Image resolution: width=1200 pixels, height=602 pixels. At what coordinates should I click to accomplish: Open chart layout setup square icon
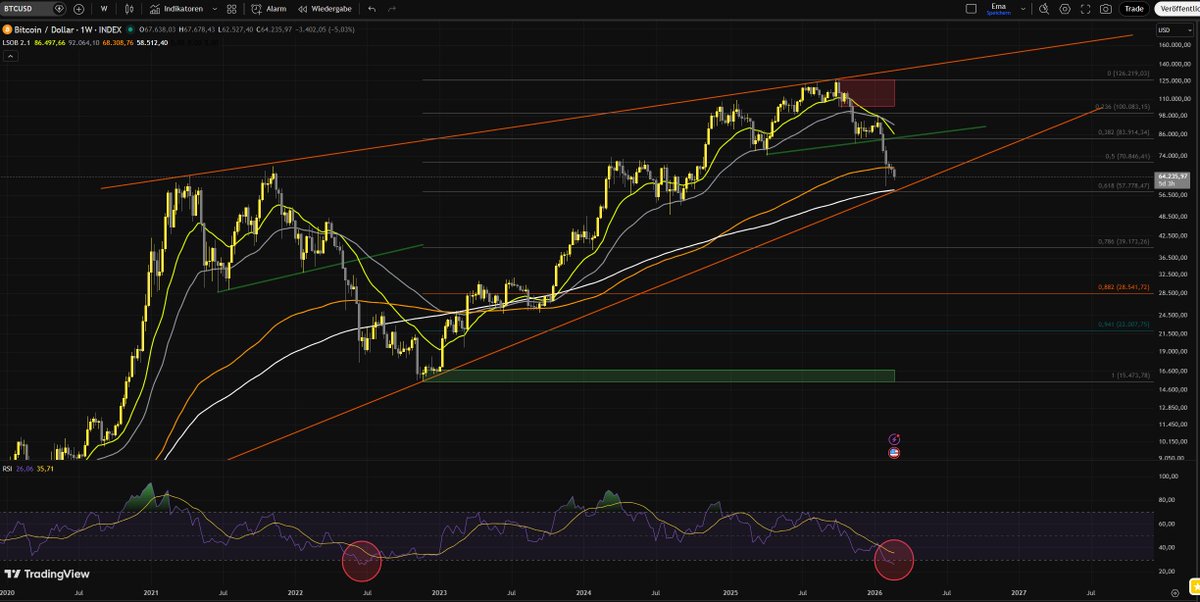click(970, 8)
